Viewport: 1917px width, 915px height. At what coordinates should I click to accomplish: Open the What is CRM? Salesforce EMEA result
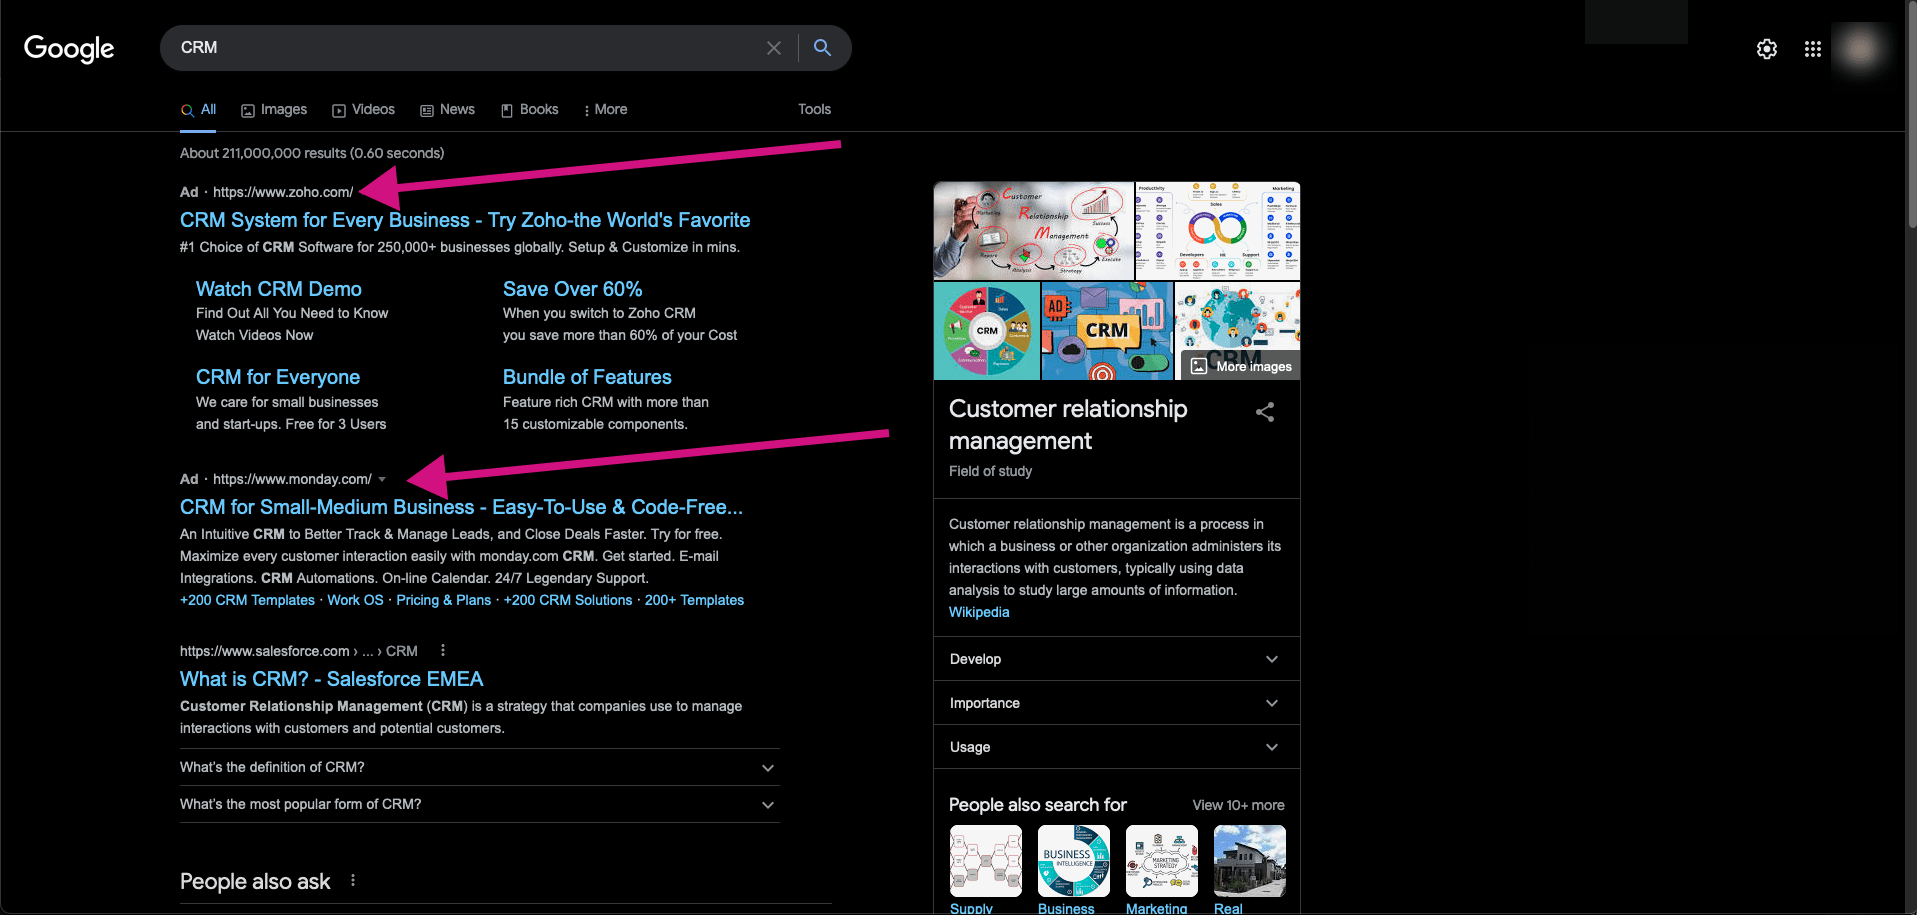[x=331, y=679]
